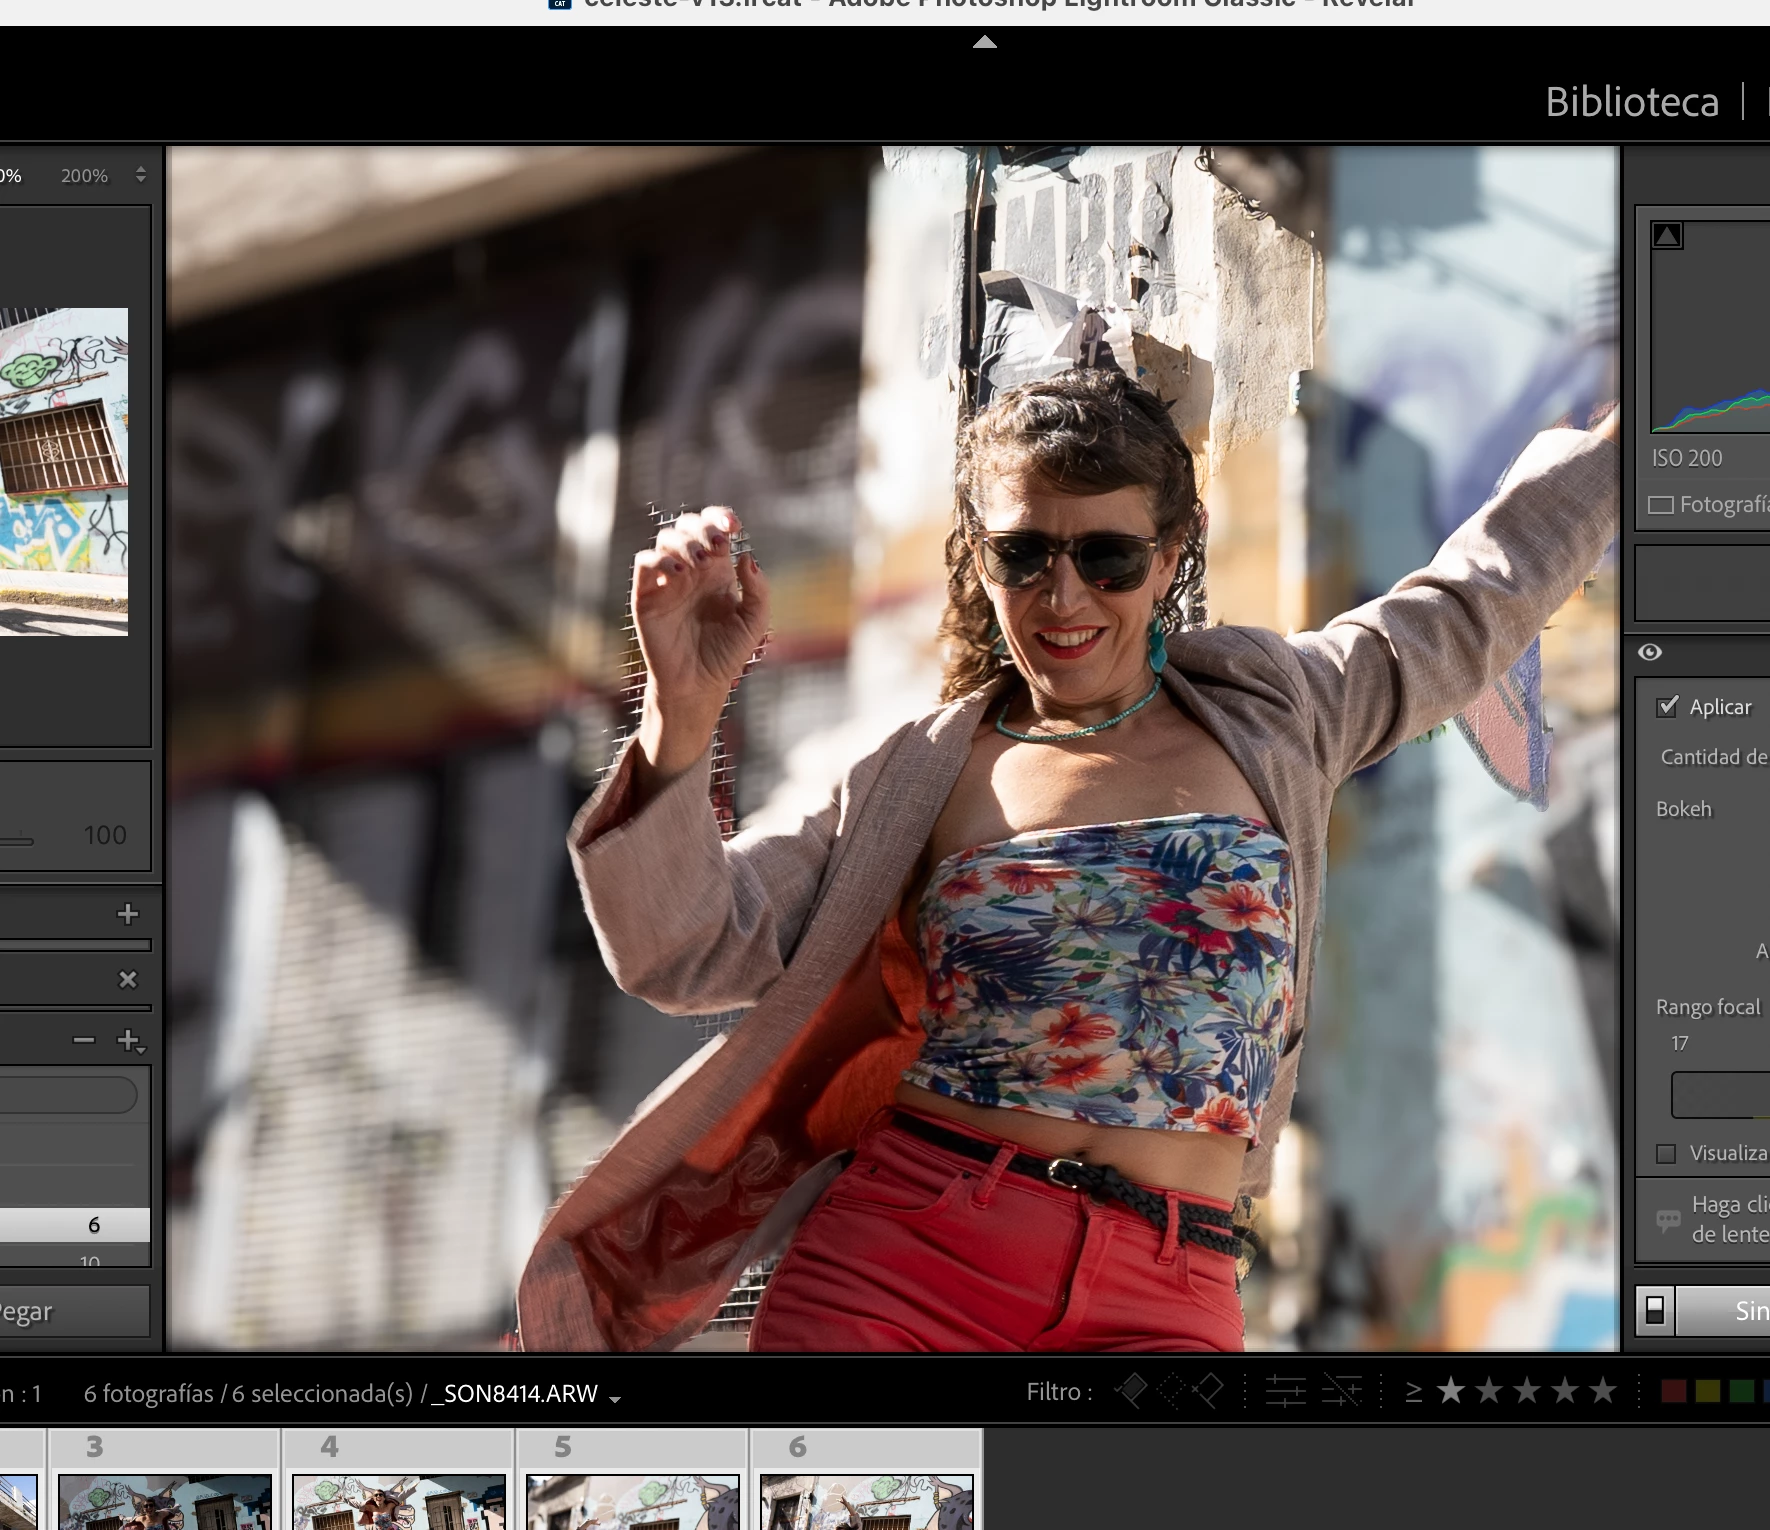Screen dimensions: 1770x1530
Task: Open filename _SON8414.ARW dropdown arrow
Action: (x=615, y=1398)
